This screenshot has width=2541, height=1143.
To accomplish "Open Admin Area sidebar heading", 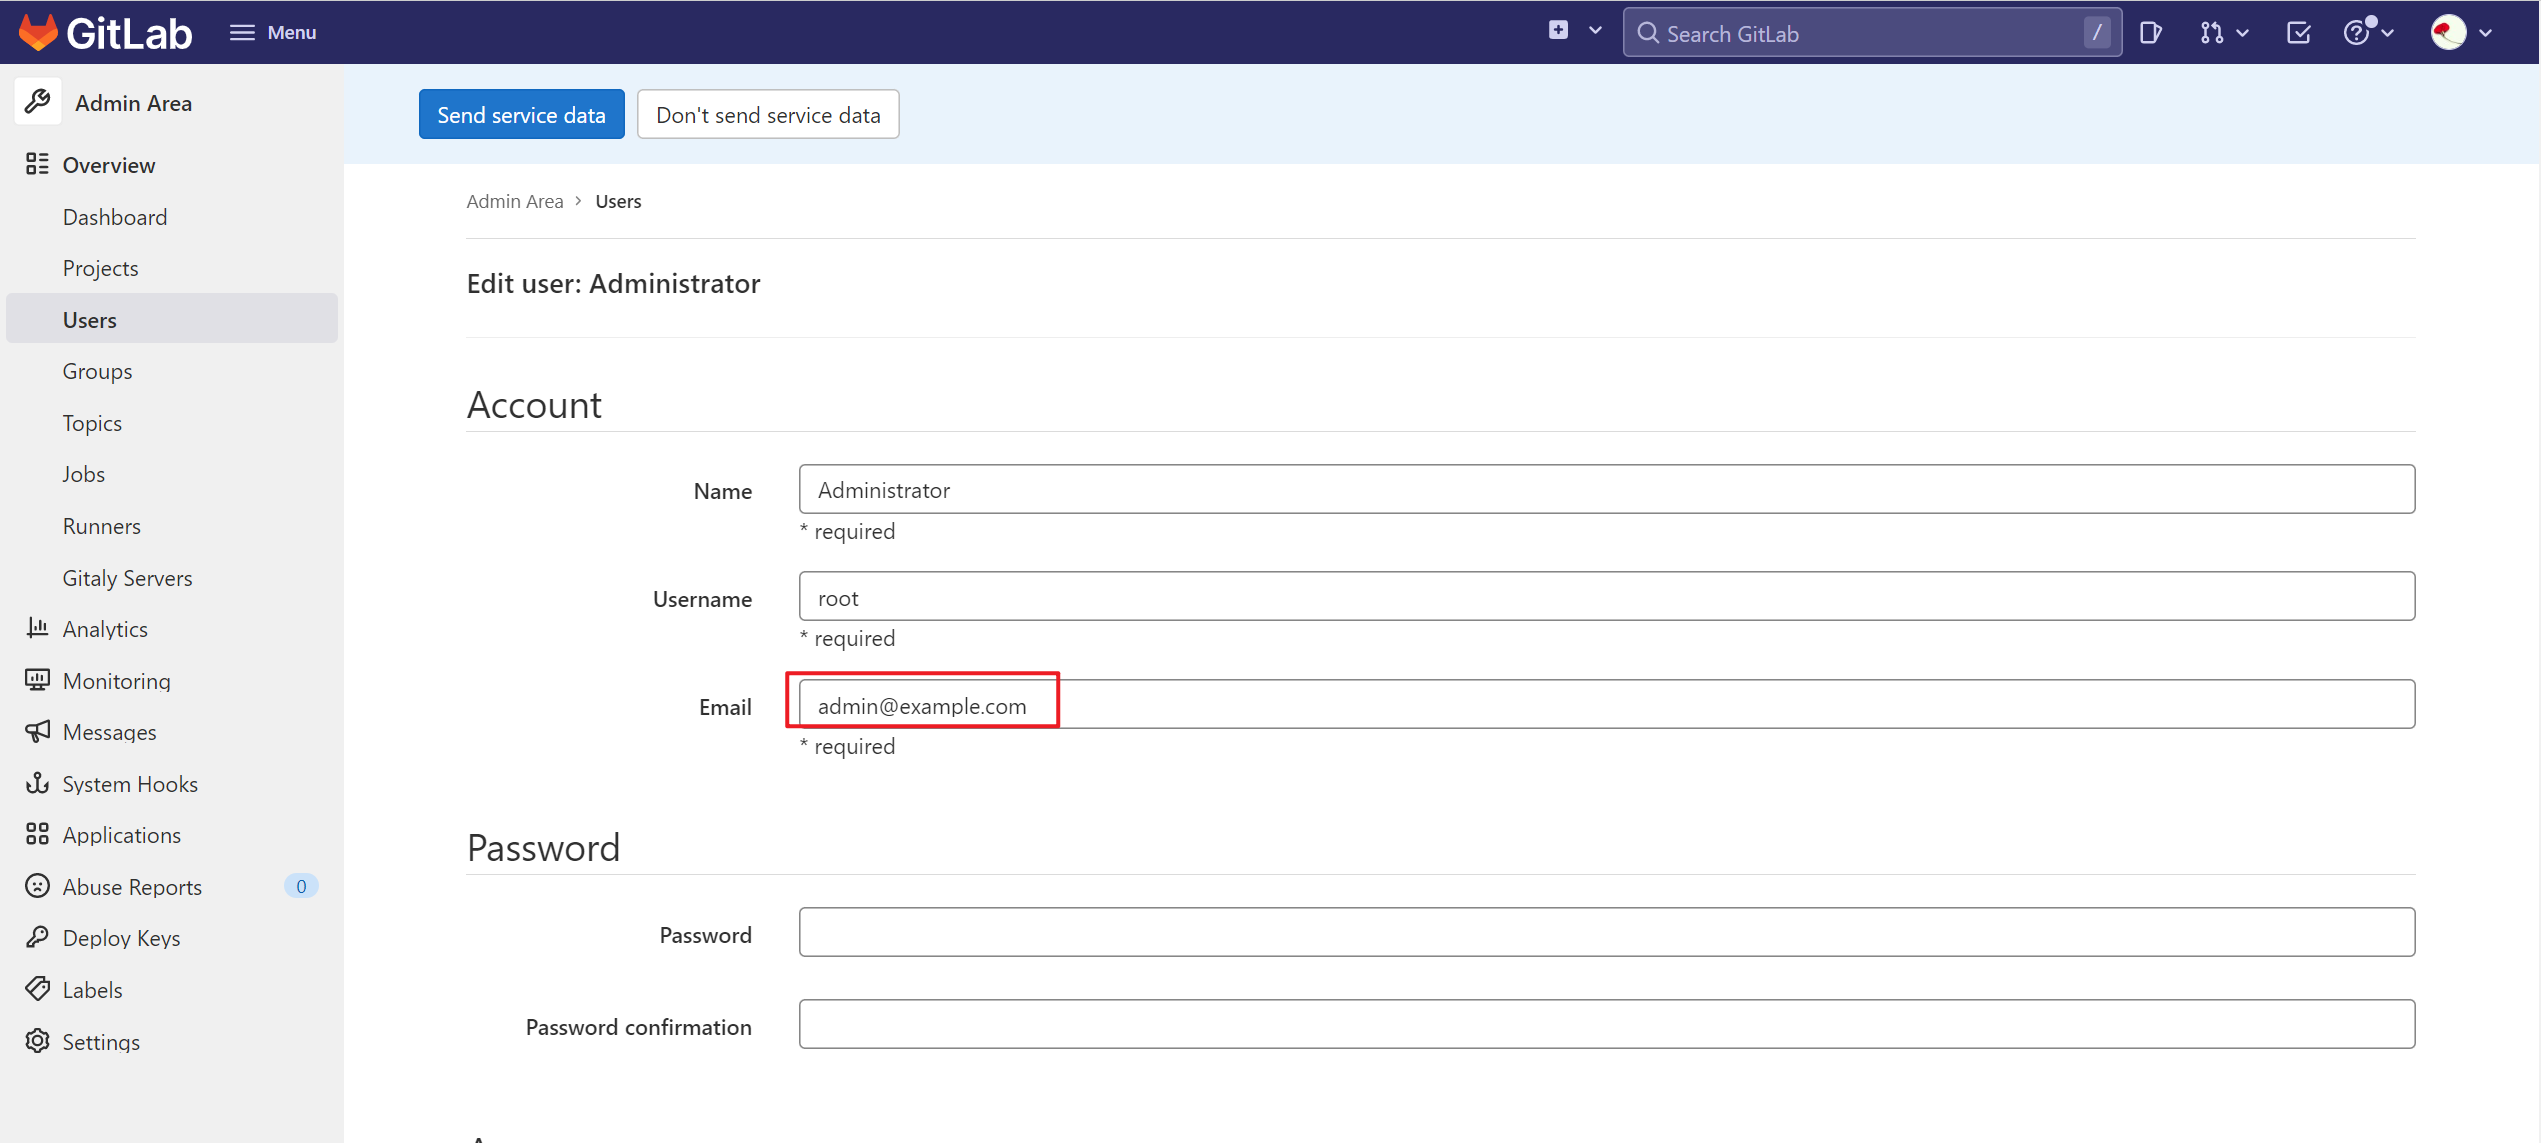I will (133, 103).
